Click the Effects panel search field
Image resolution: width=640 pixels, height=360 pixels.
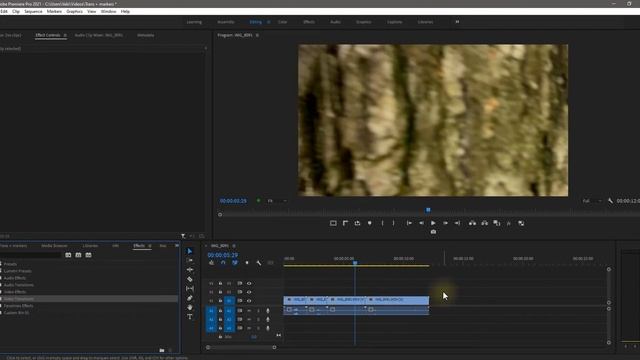pos(31,255)
